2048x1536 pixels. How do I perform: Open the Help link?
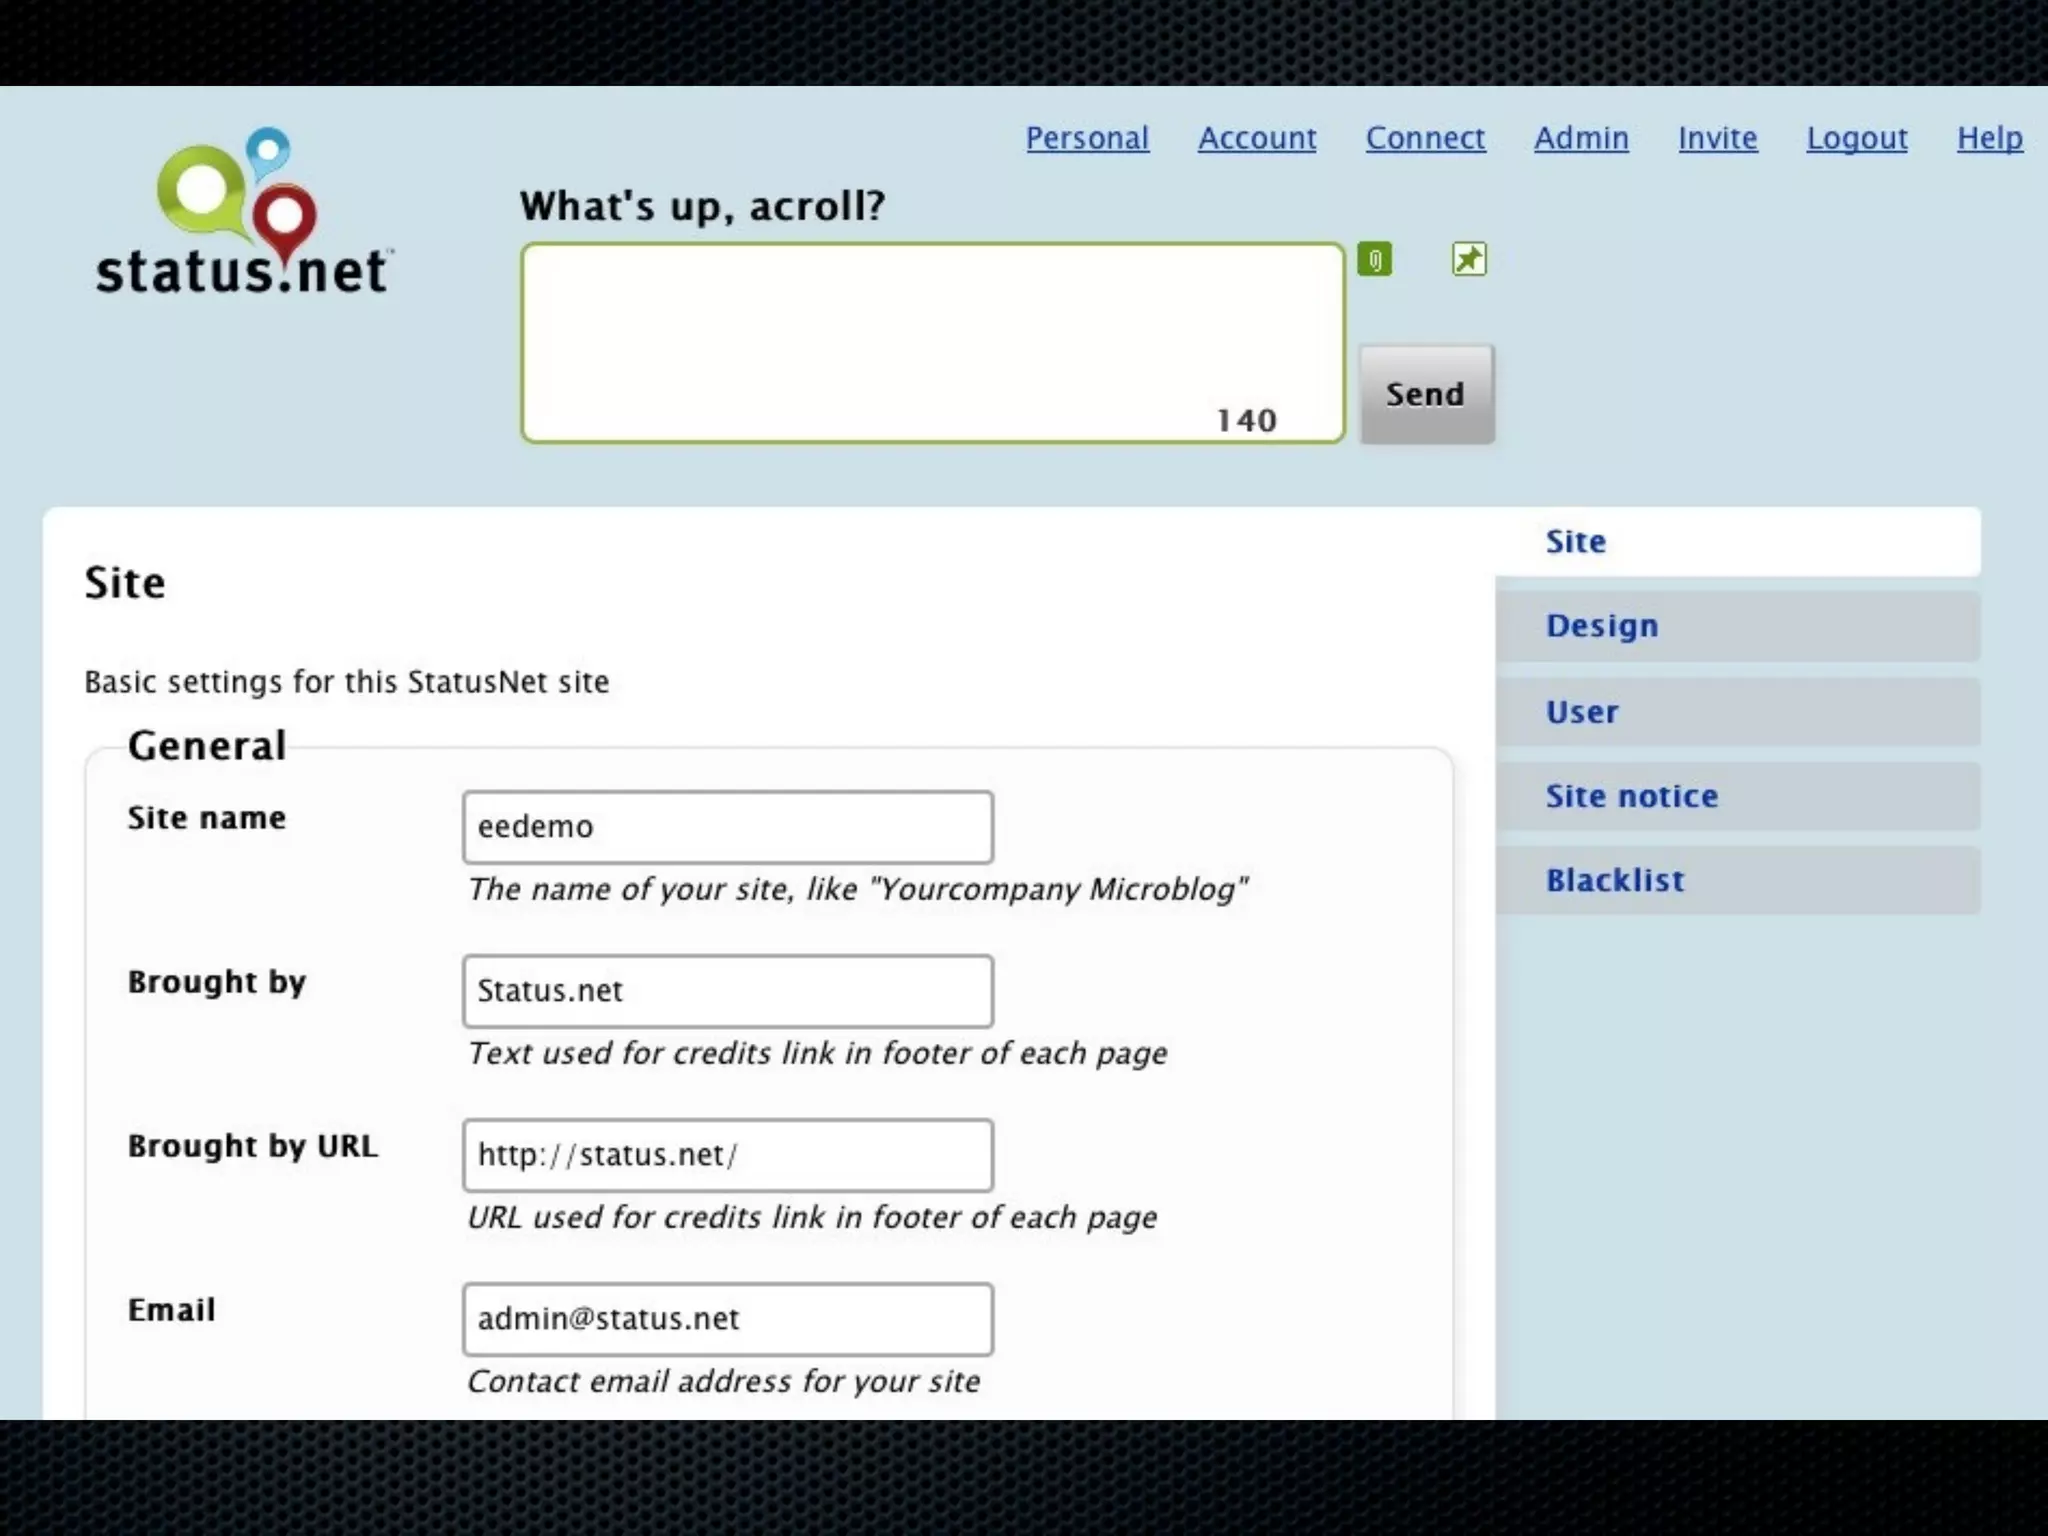click(1989, 138)
